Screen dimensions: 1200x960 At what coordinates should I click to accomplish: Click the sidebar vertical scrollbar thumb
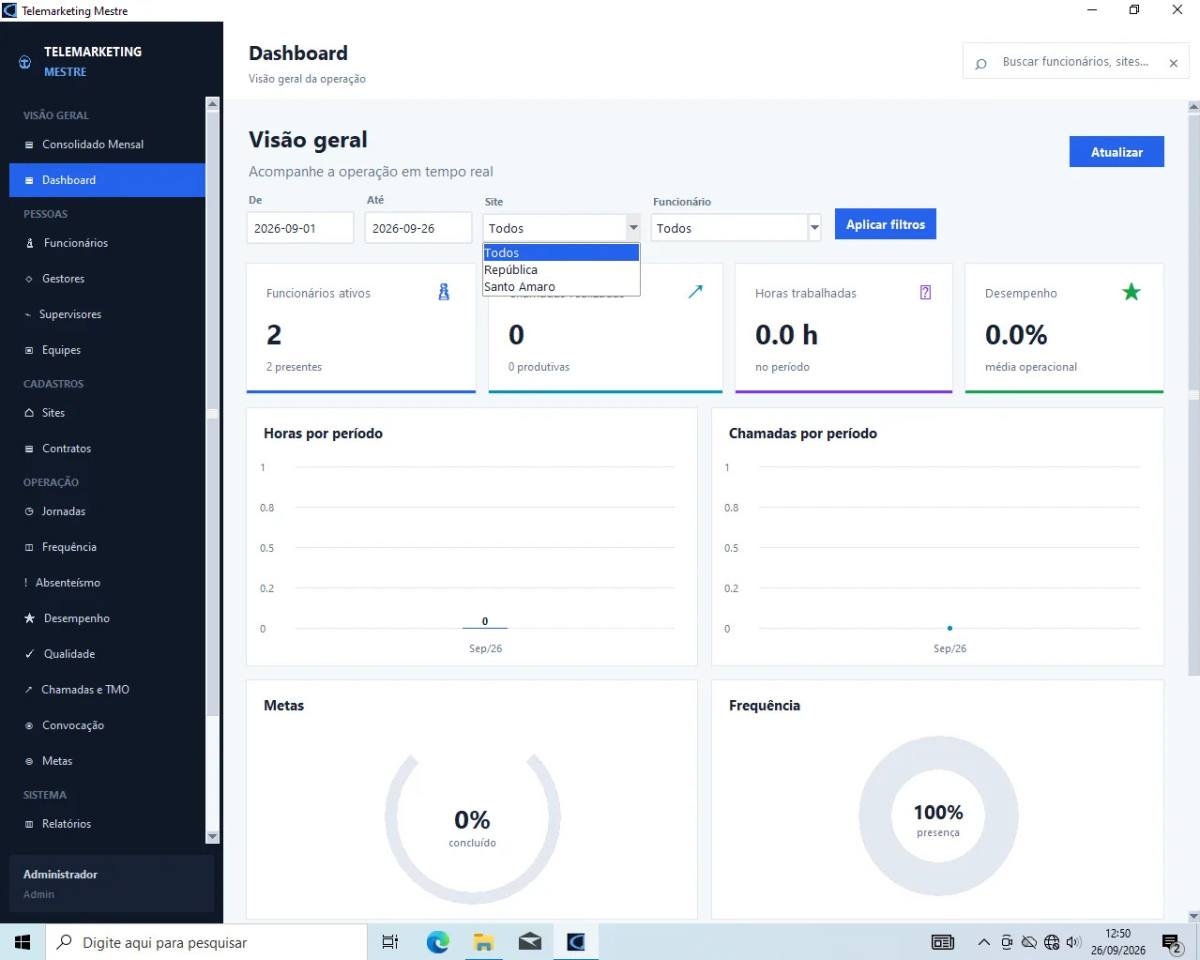tap(212, 413)
